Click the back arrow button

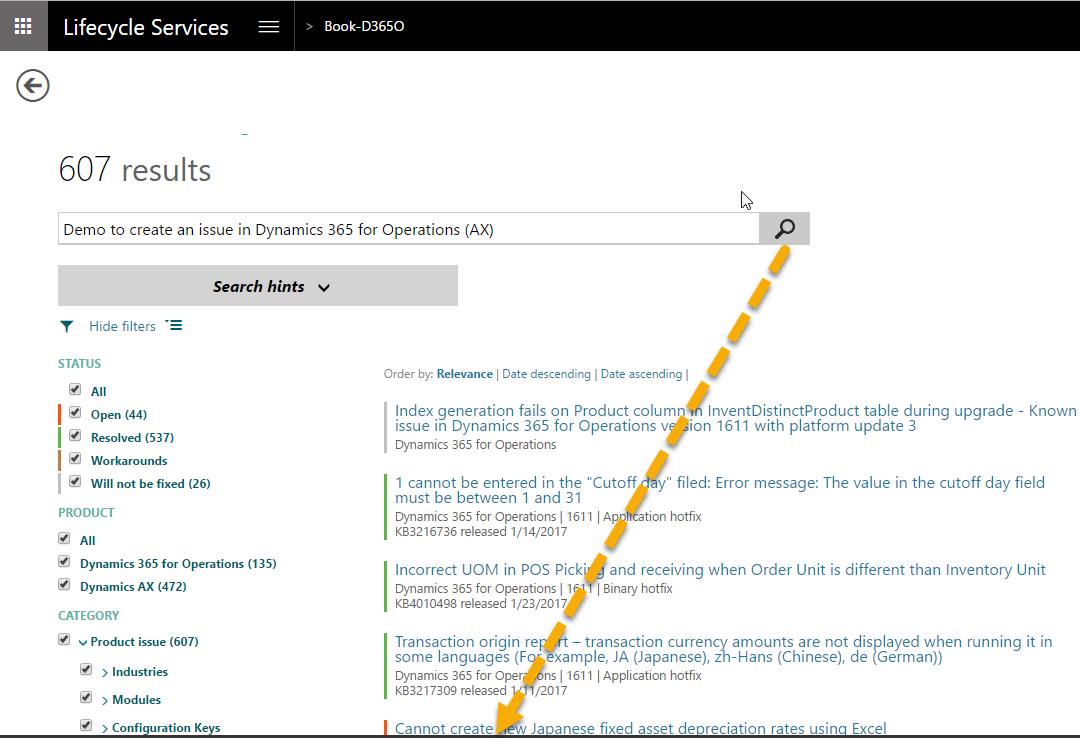[x=33, y=86]
